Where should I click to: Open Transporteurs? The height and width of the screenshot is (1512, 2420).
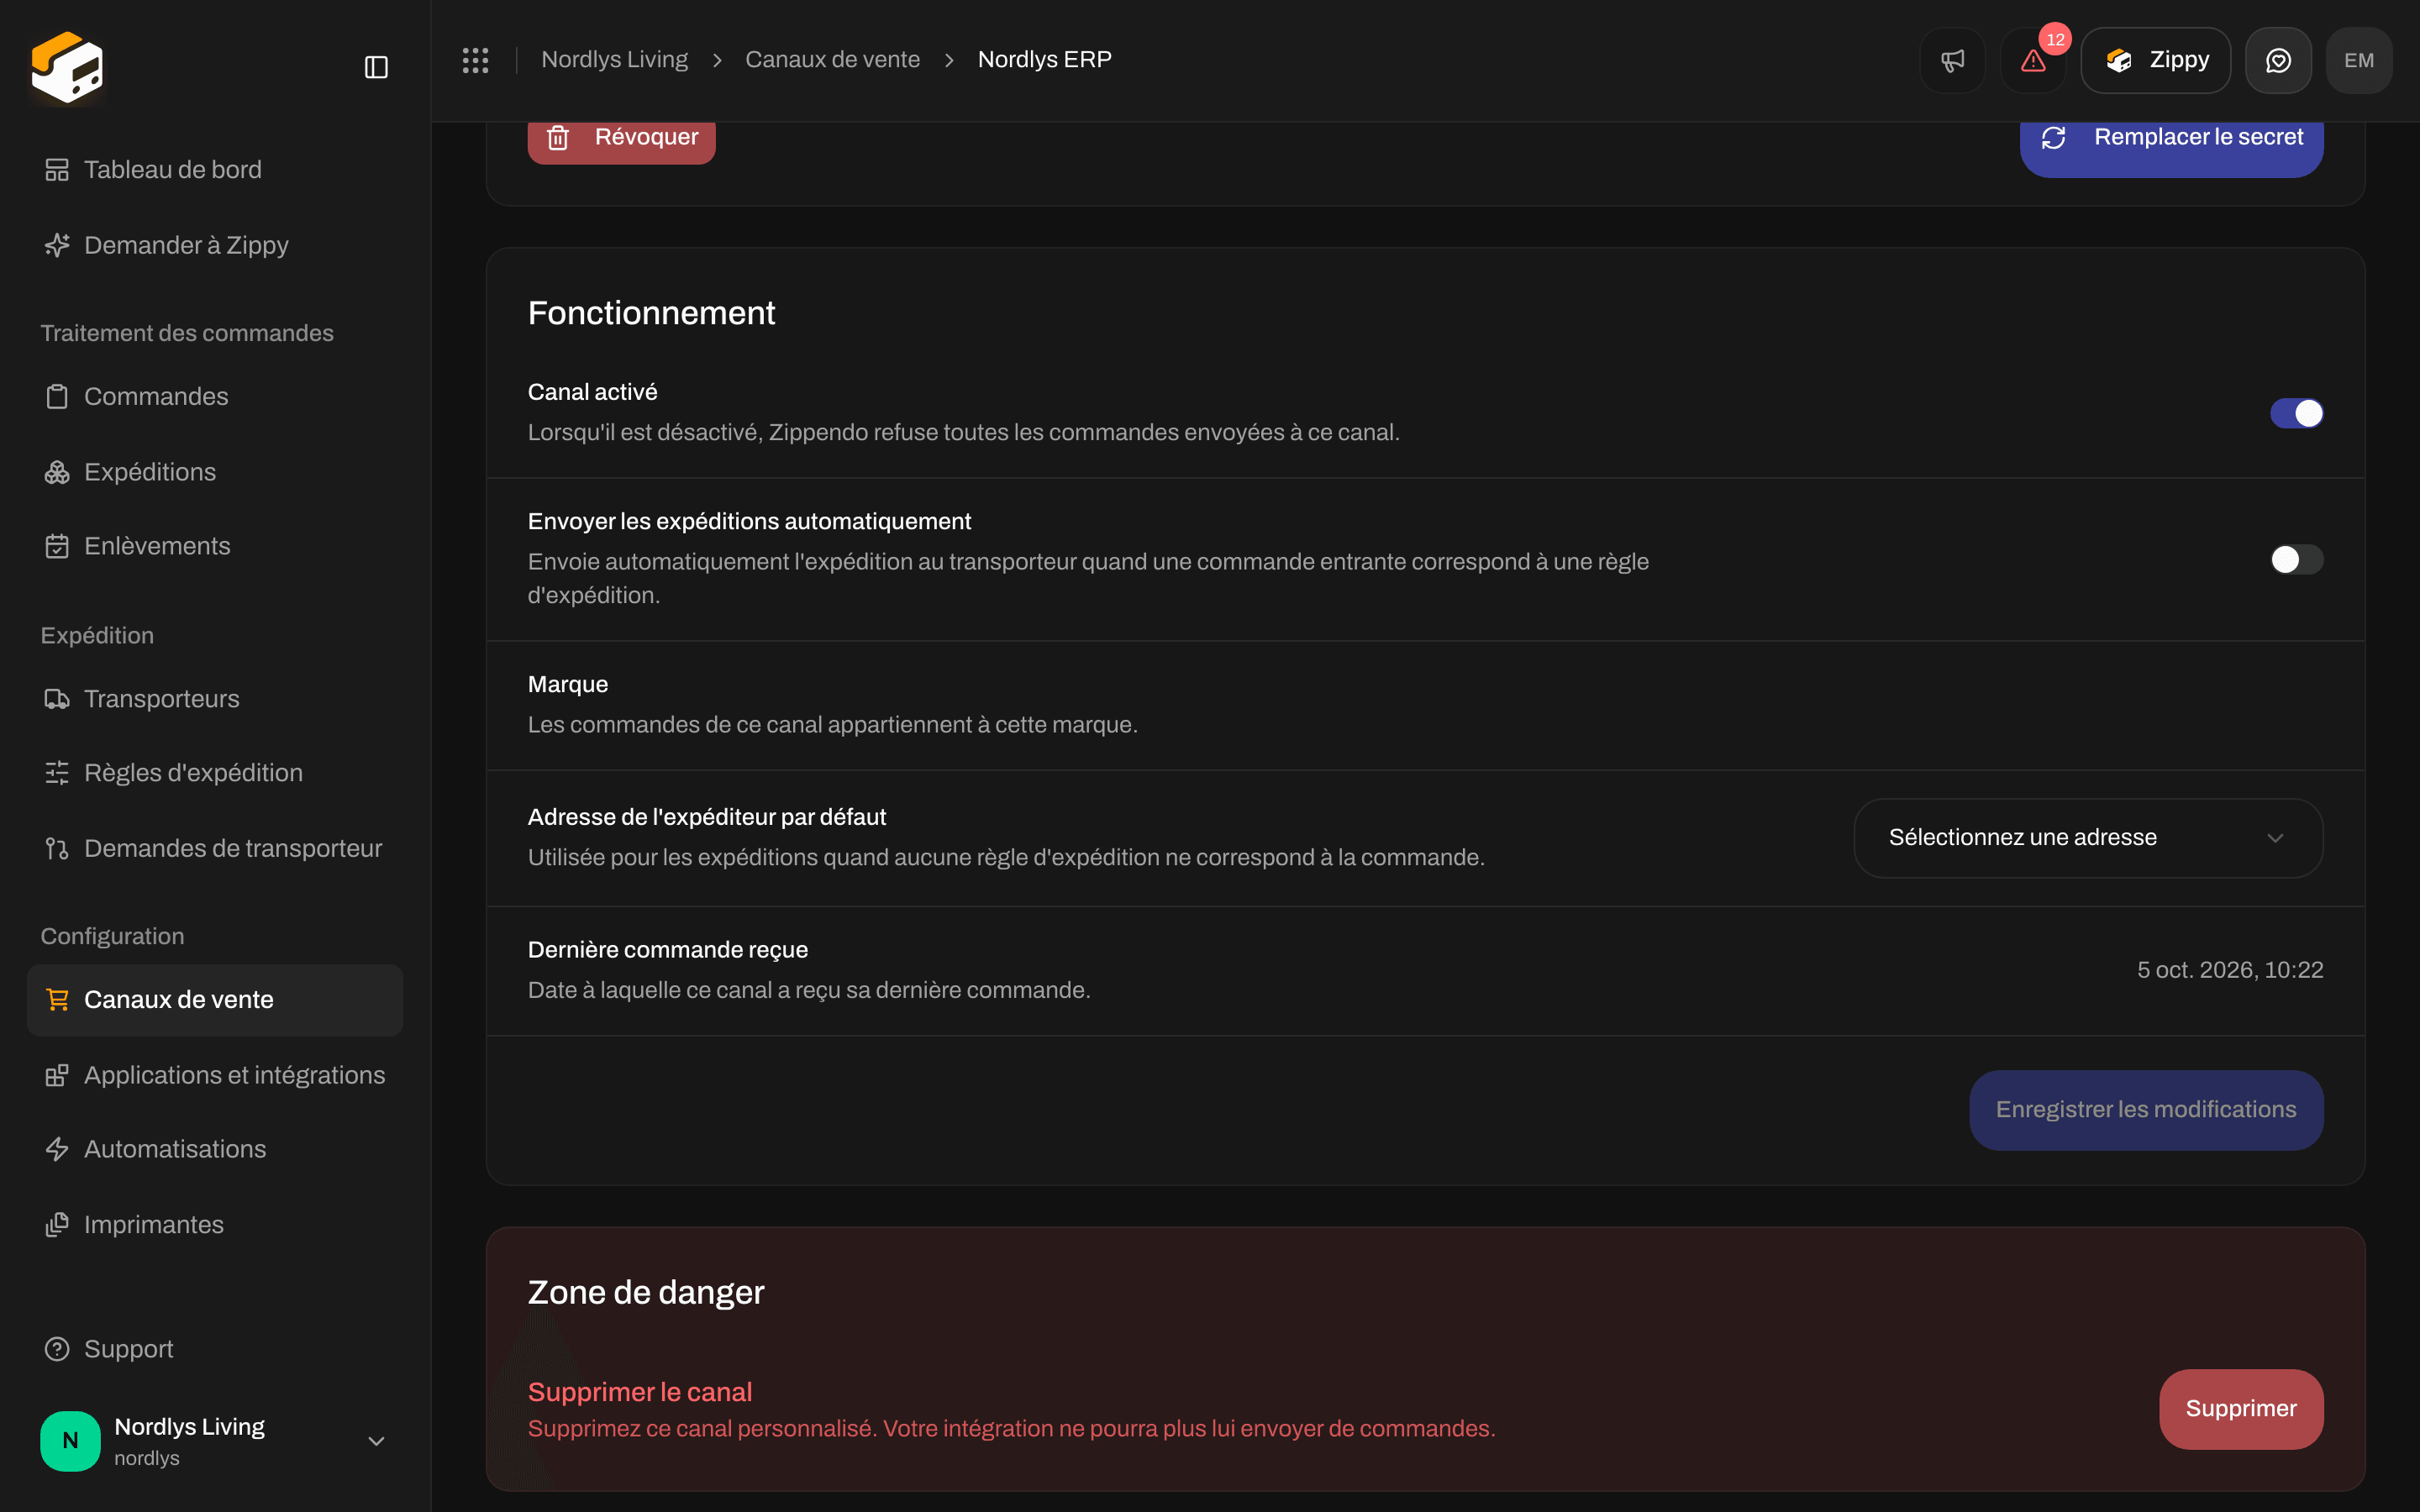pyautogui.click(x=215, y=698)
